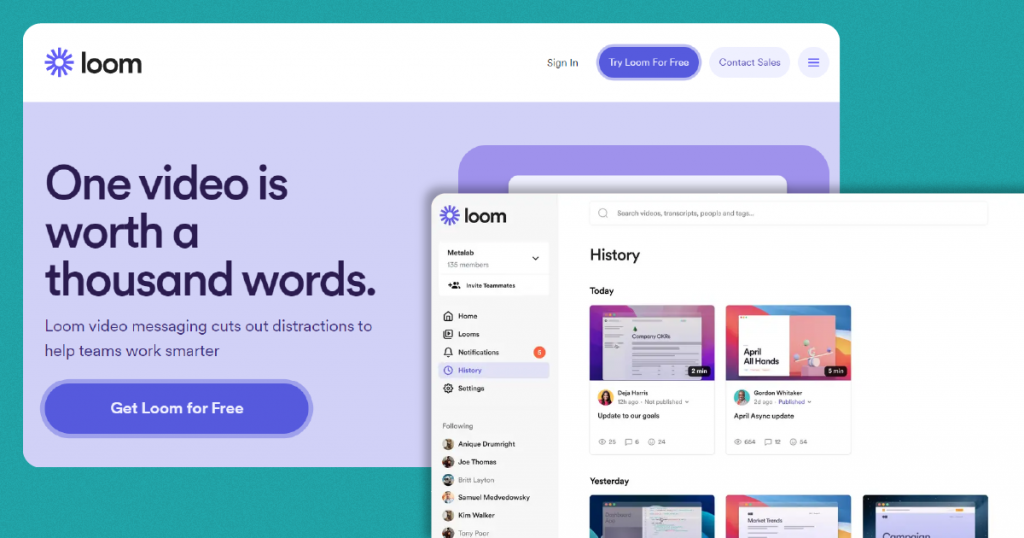This screenshot has width=1024, height=538.
Task: Click Deja Harris's avatar on the video card
Action: point(605,397)
